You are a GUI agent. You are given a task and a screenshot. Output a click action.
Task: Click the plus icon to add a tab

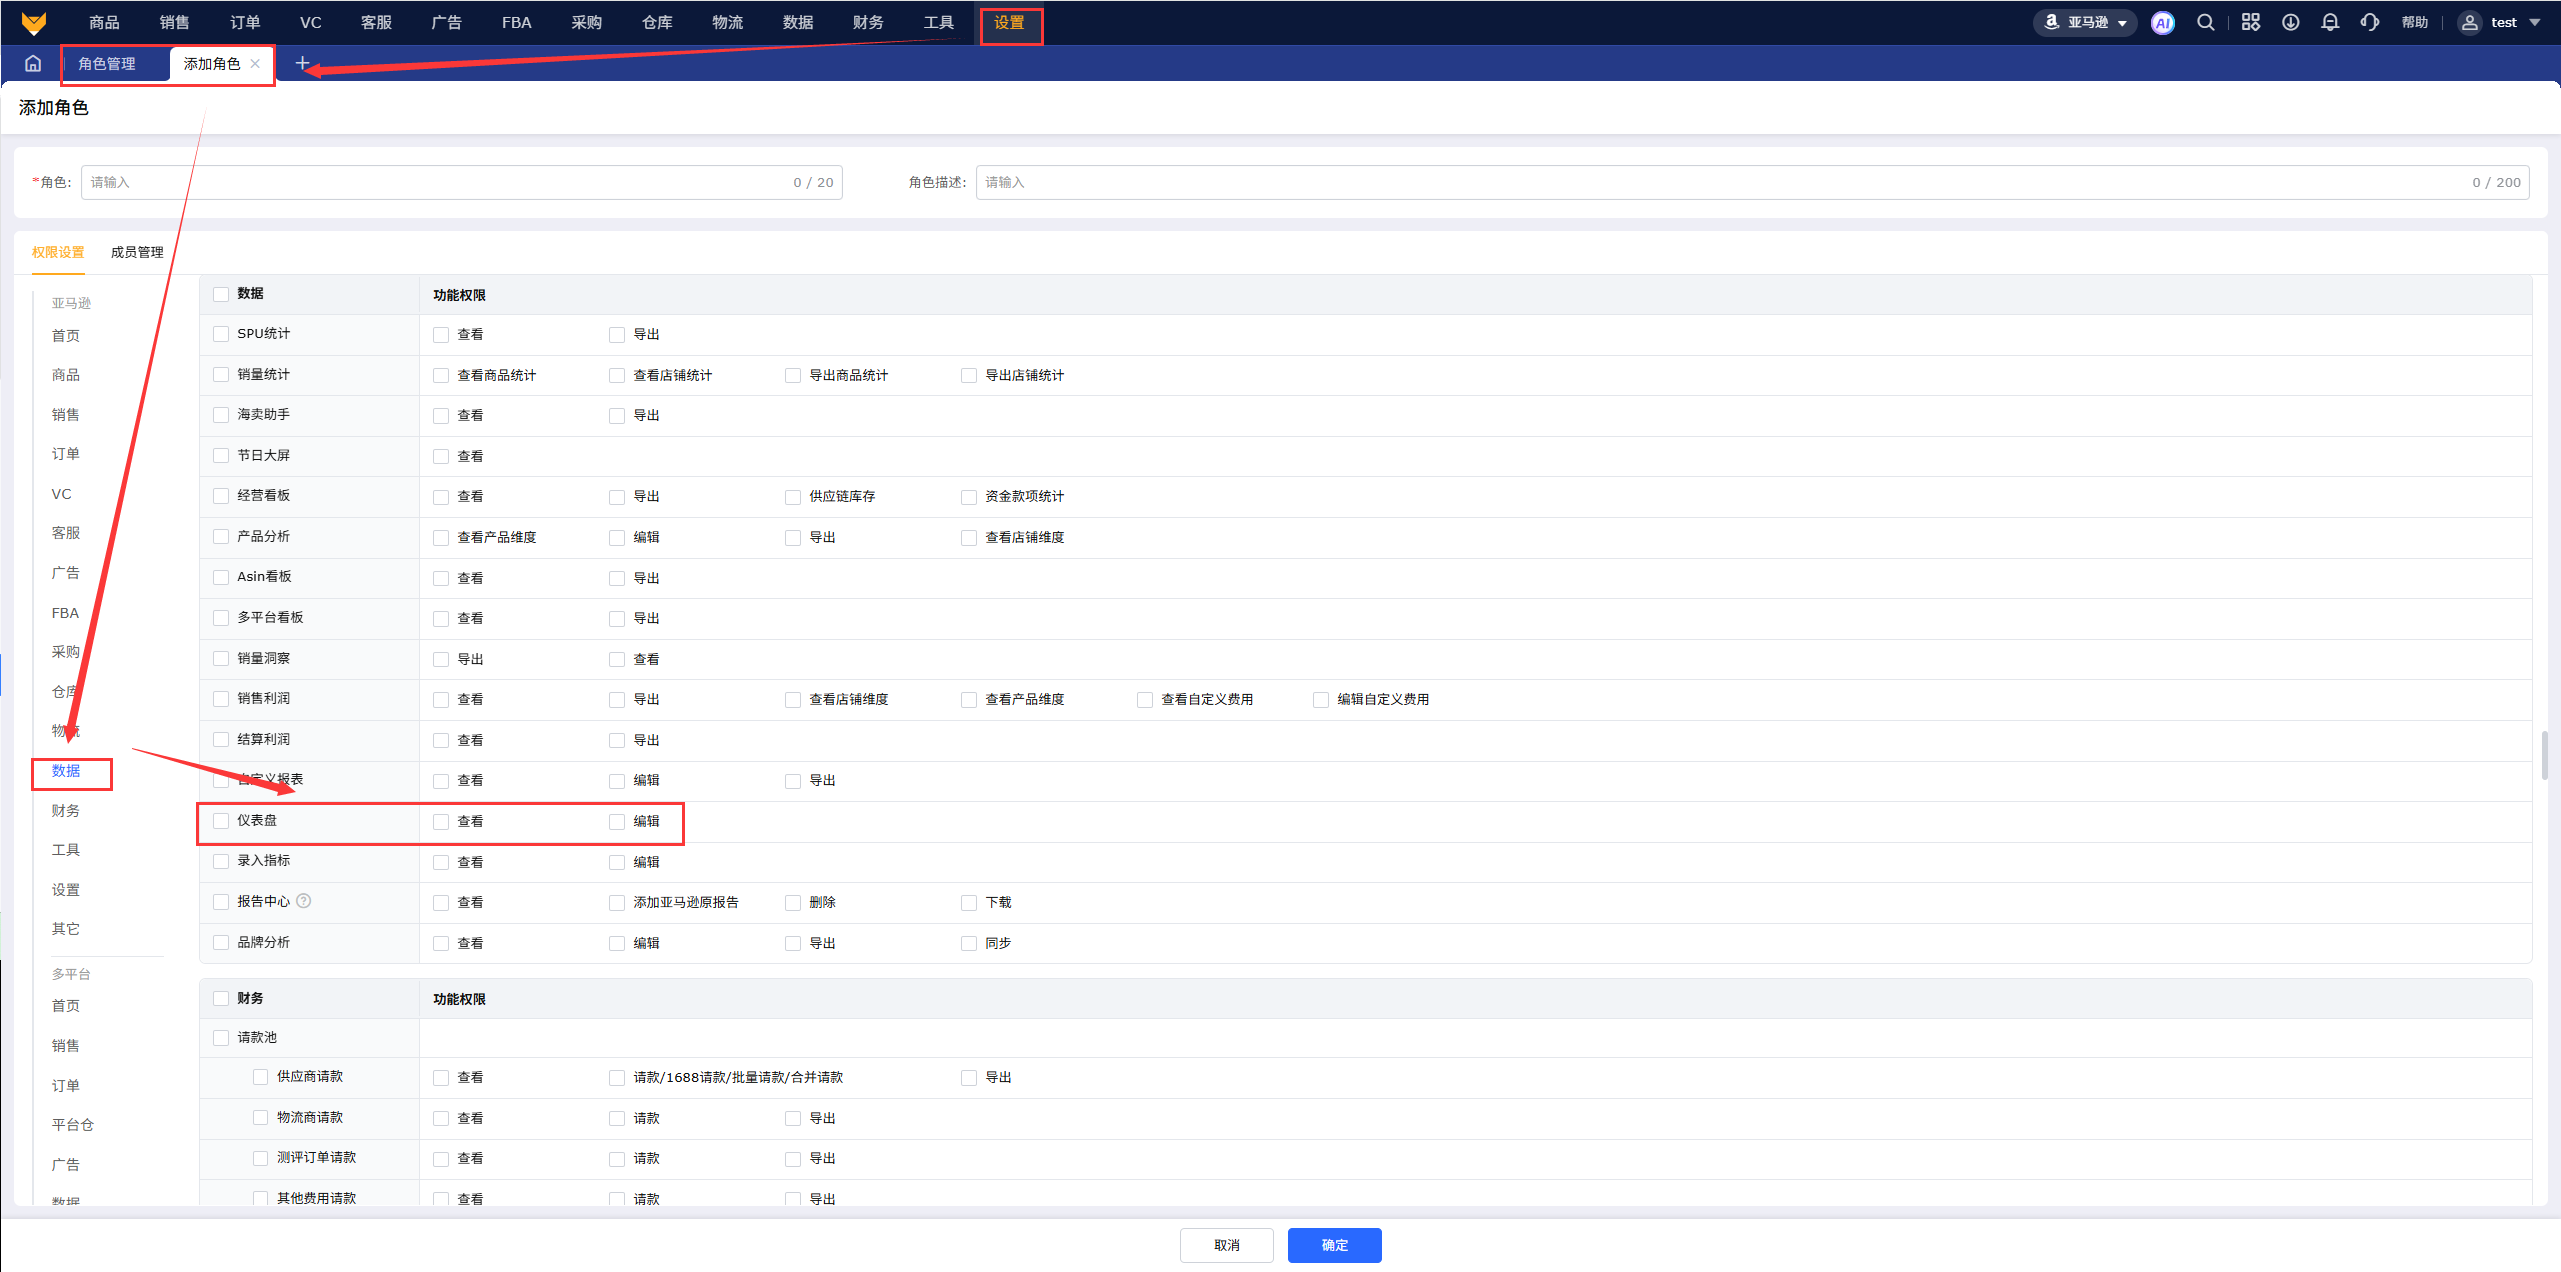[x=302, y=64]
